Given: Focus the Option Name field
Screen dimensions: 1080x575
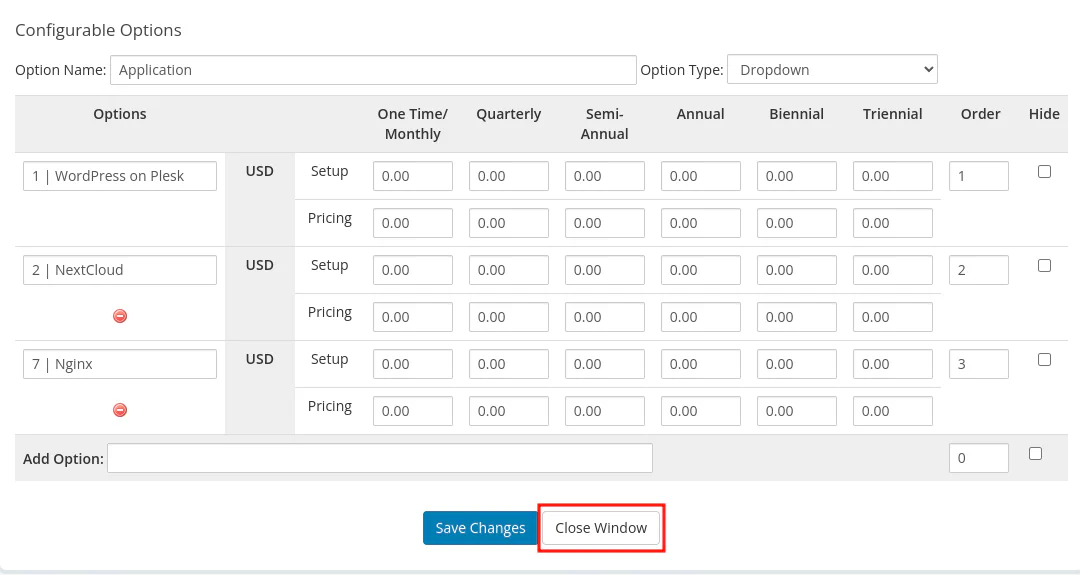Looking at the screenshot, I should (x=373, y=70).
